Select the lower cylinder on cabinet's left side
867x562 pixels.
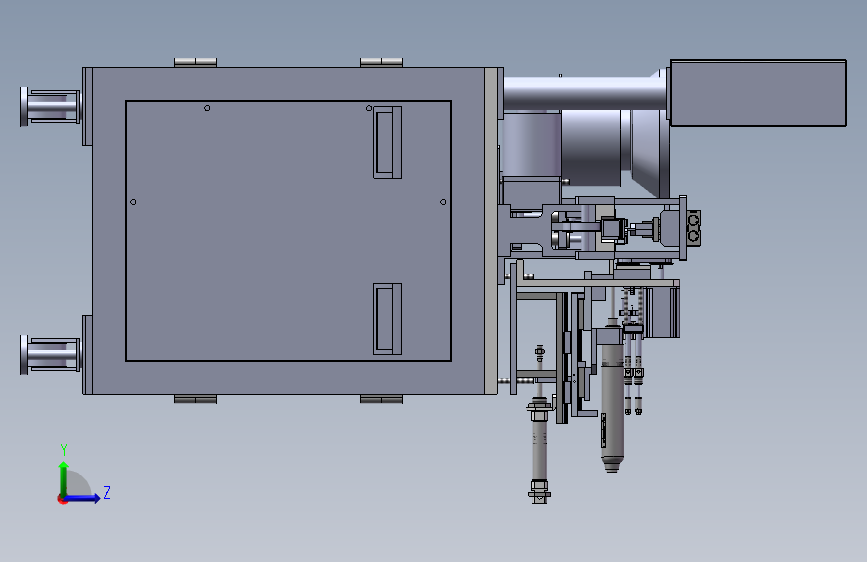[50, 355]
